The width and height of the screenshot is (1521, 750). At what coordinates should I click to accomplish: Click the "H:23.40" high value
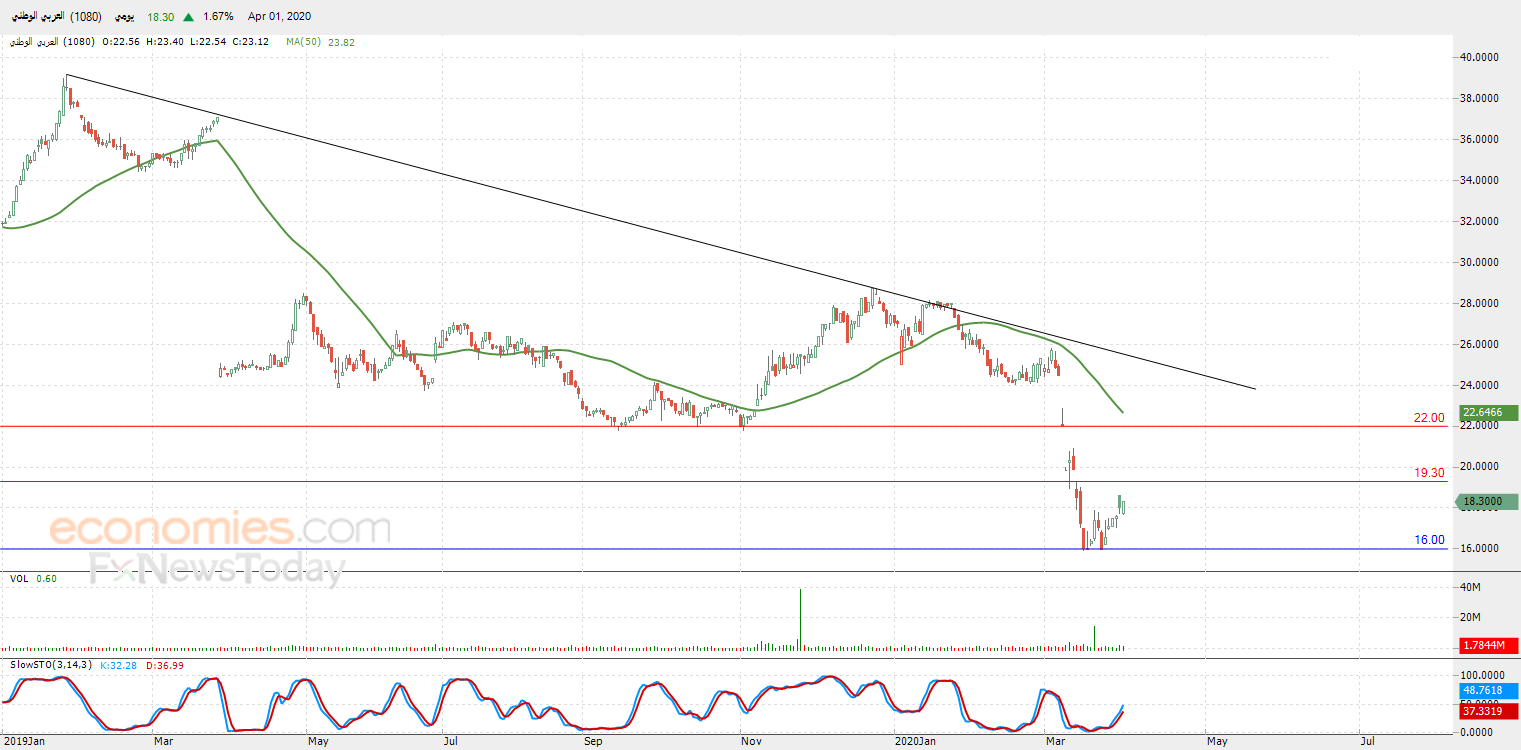point(165,42)
